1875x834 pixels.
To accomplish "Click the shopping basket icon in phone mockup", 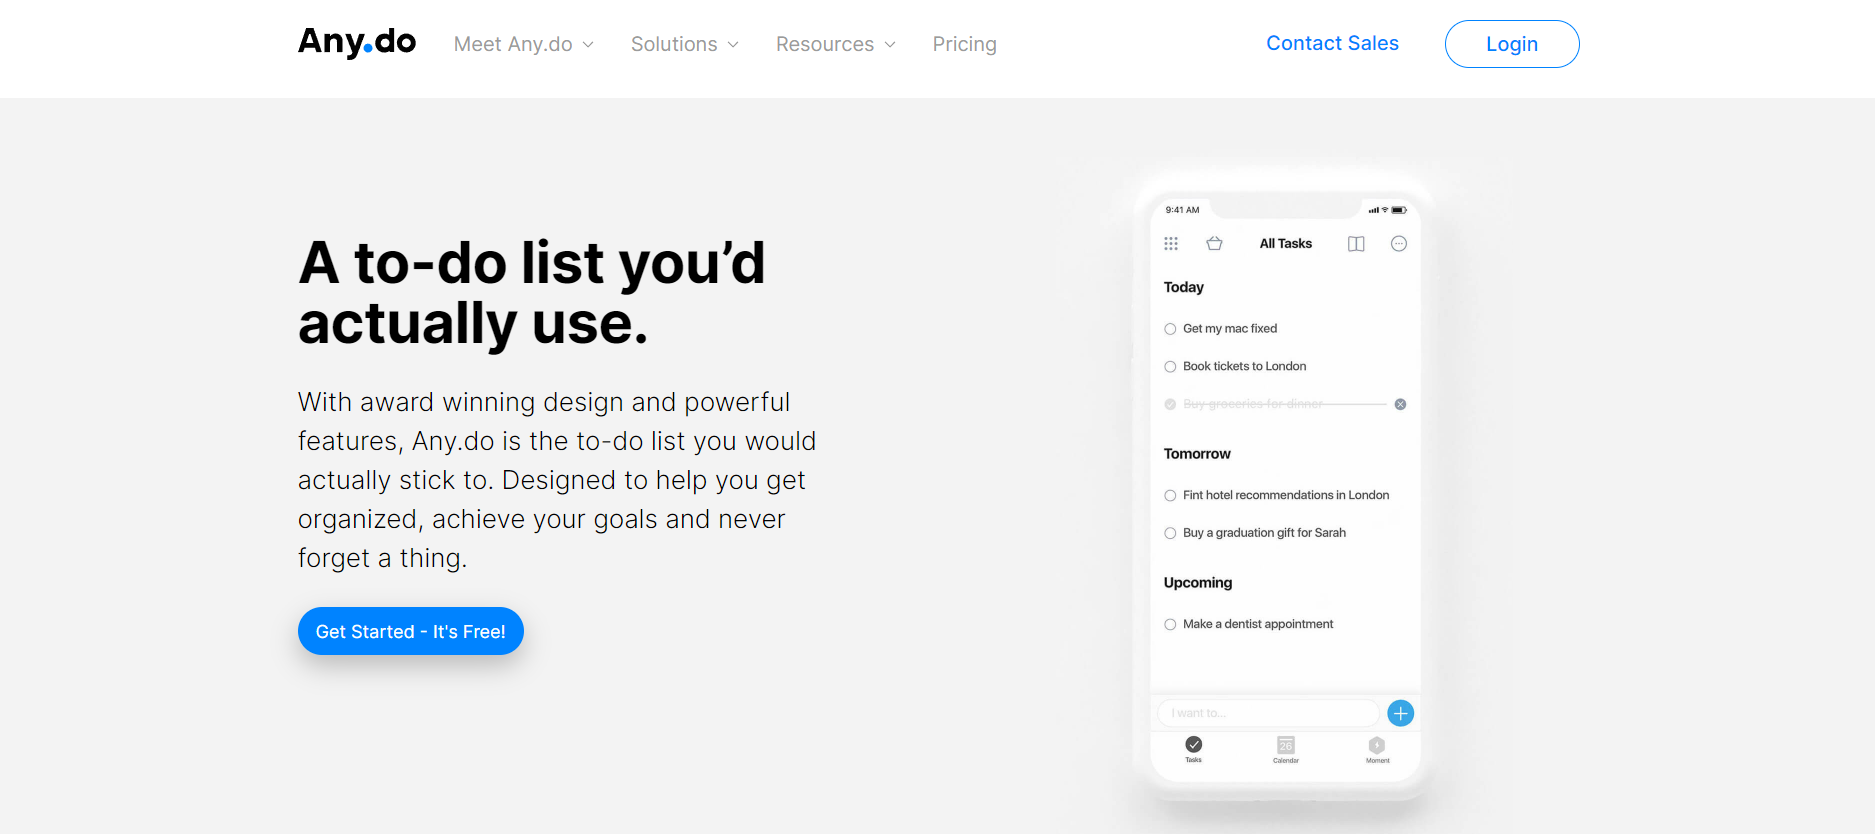I will (1214, 244).
